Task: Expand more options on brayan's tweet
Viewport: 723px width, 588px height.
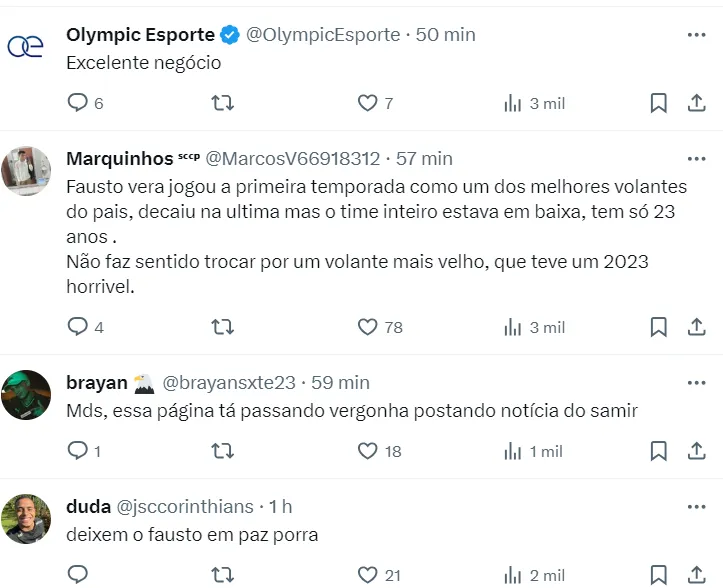Action: [x=696, y=383]
